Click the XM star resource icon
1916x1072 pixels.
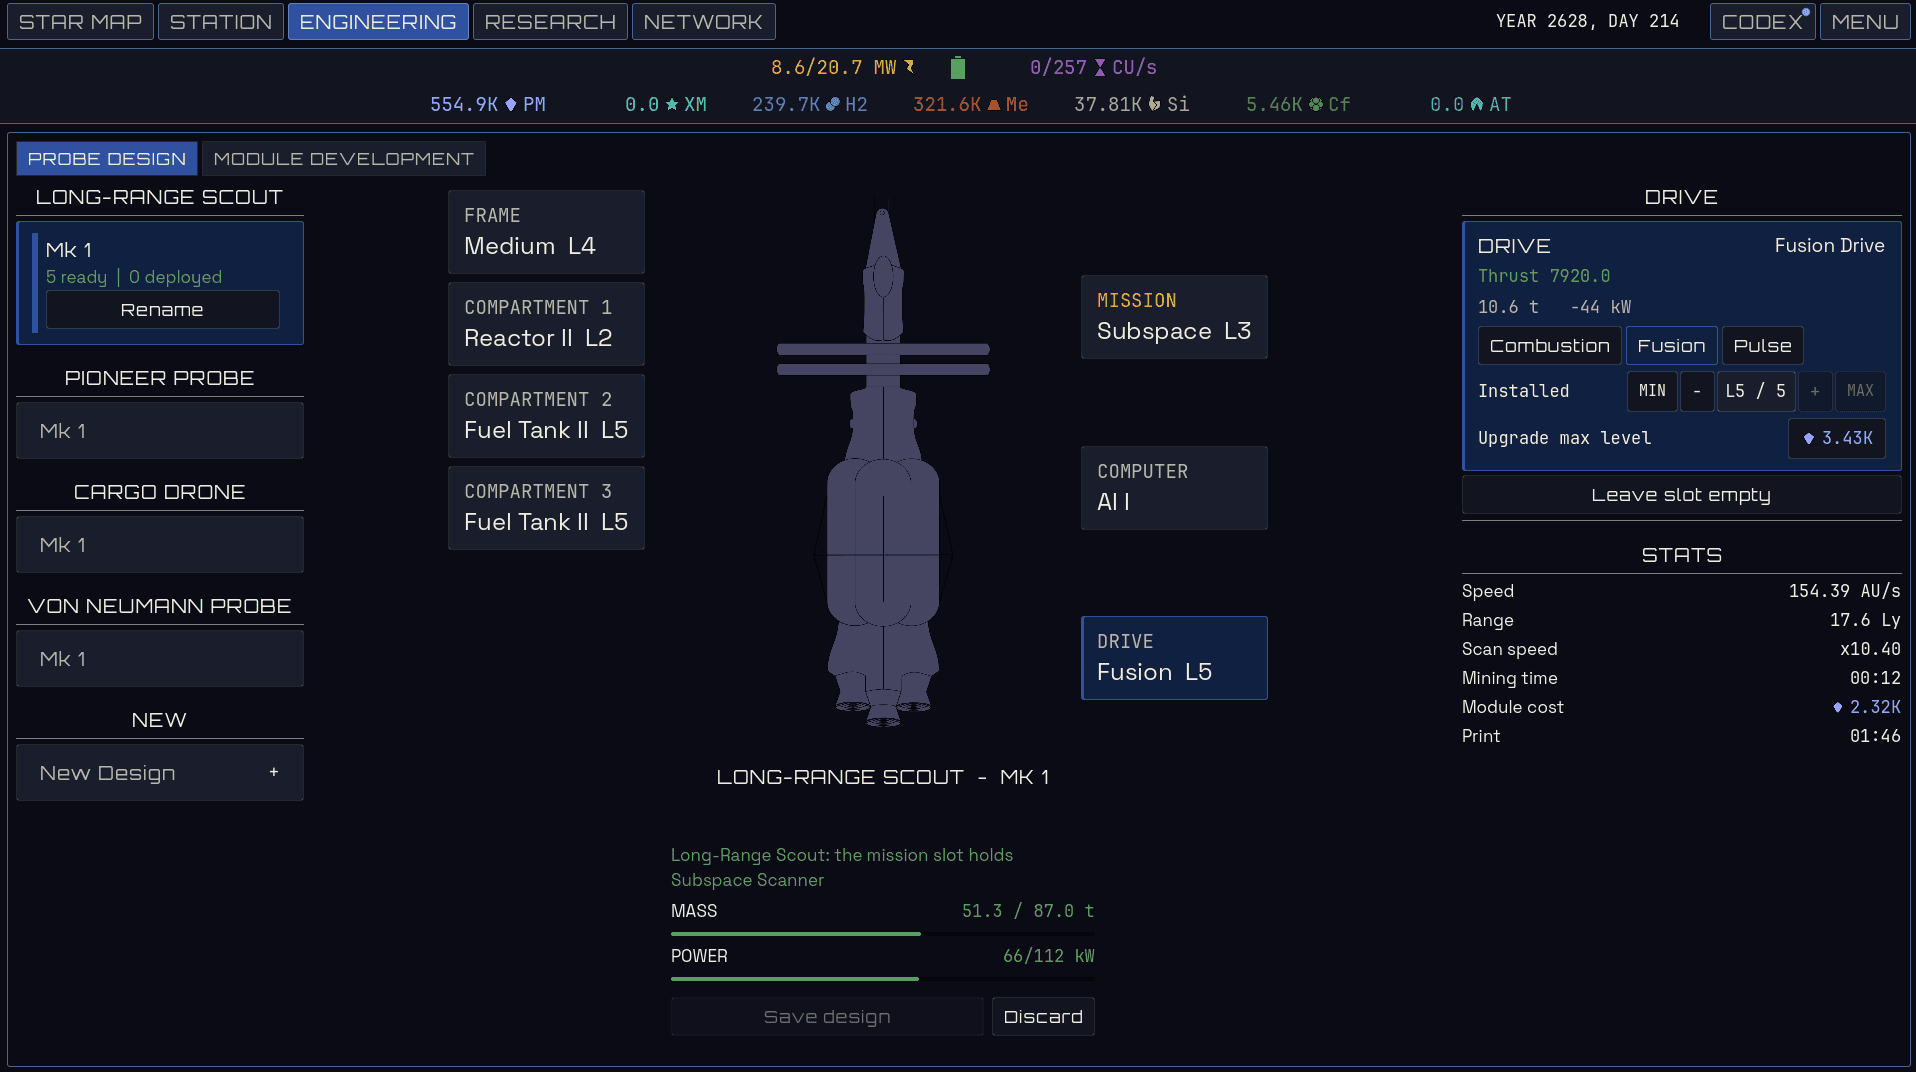(672, 104)
